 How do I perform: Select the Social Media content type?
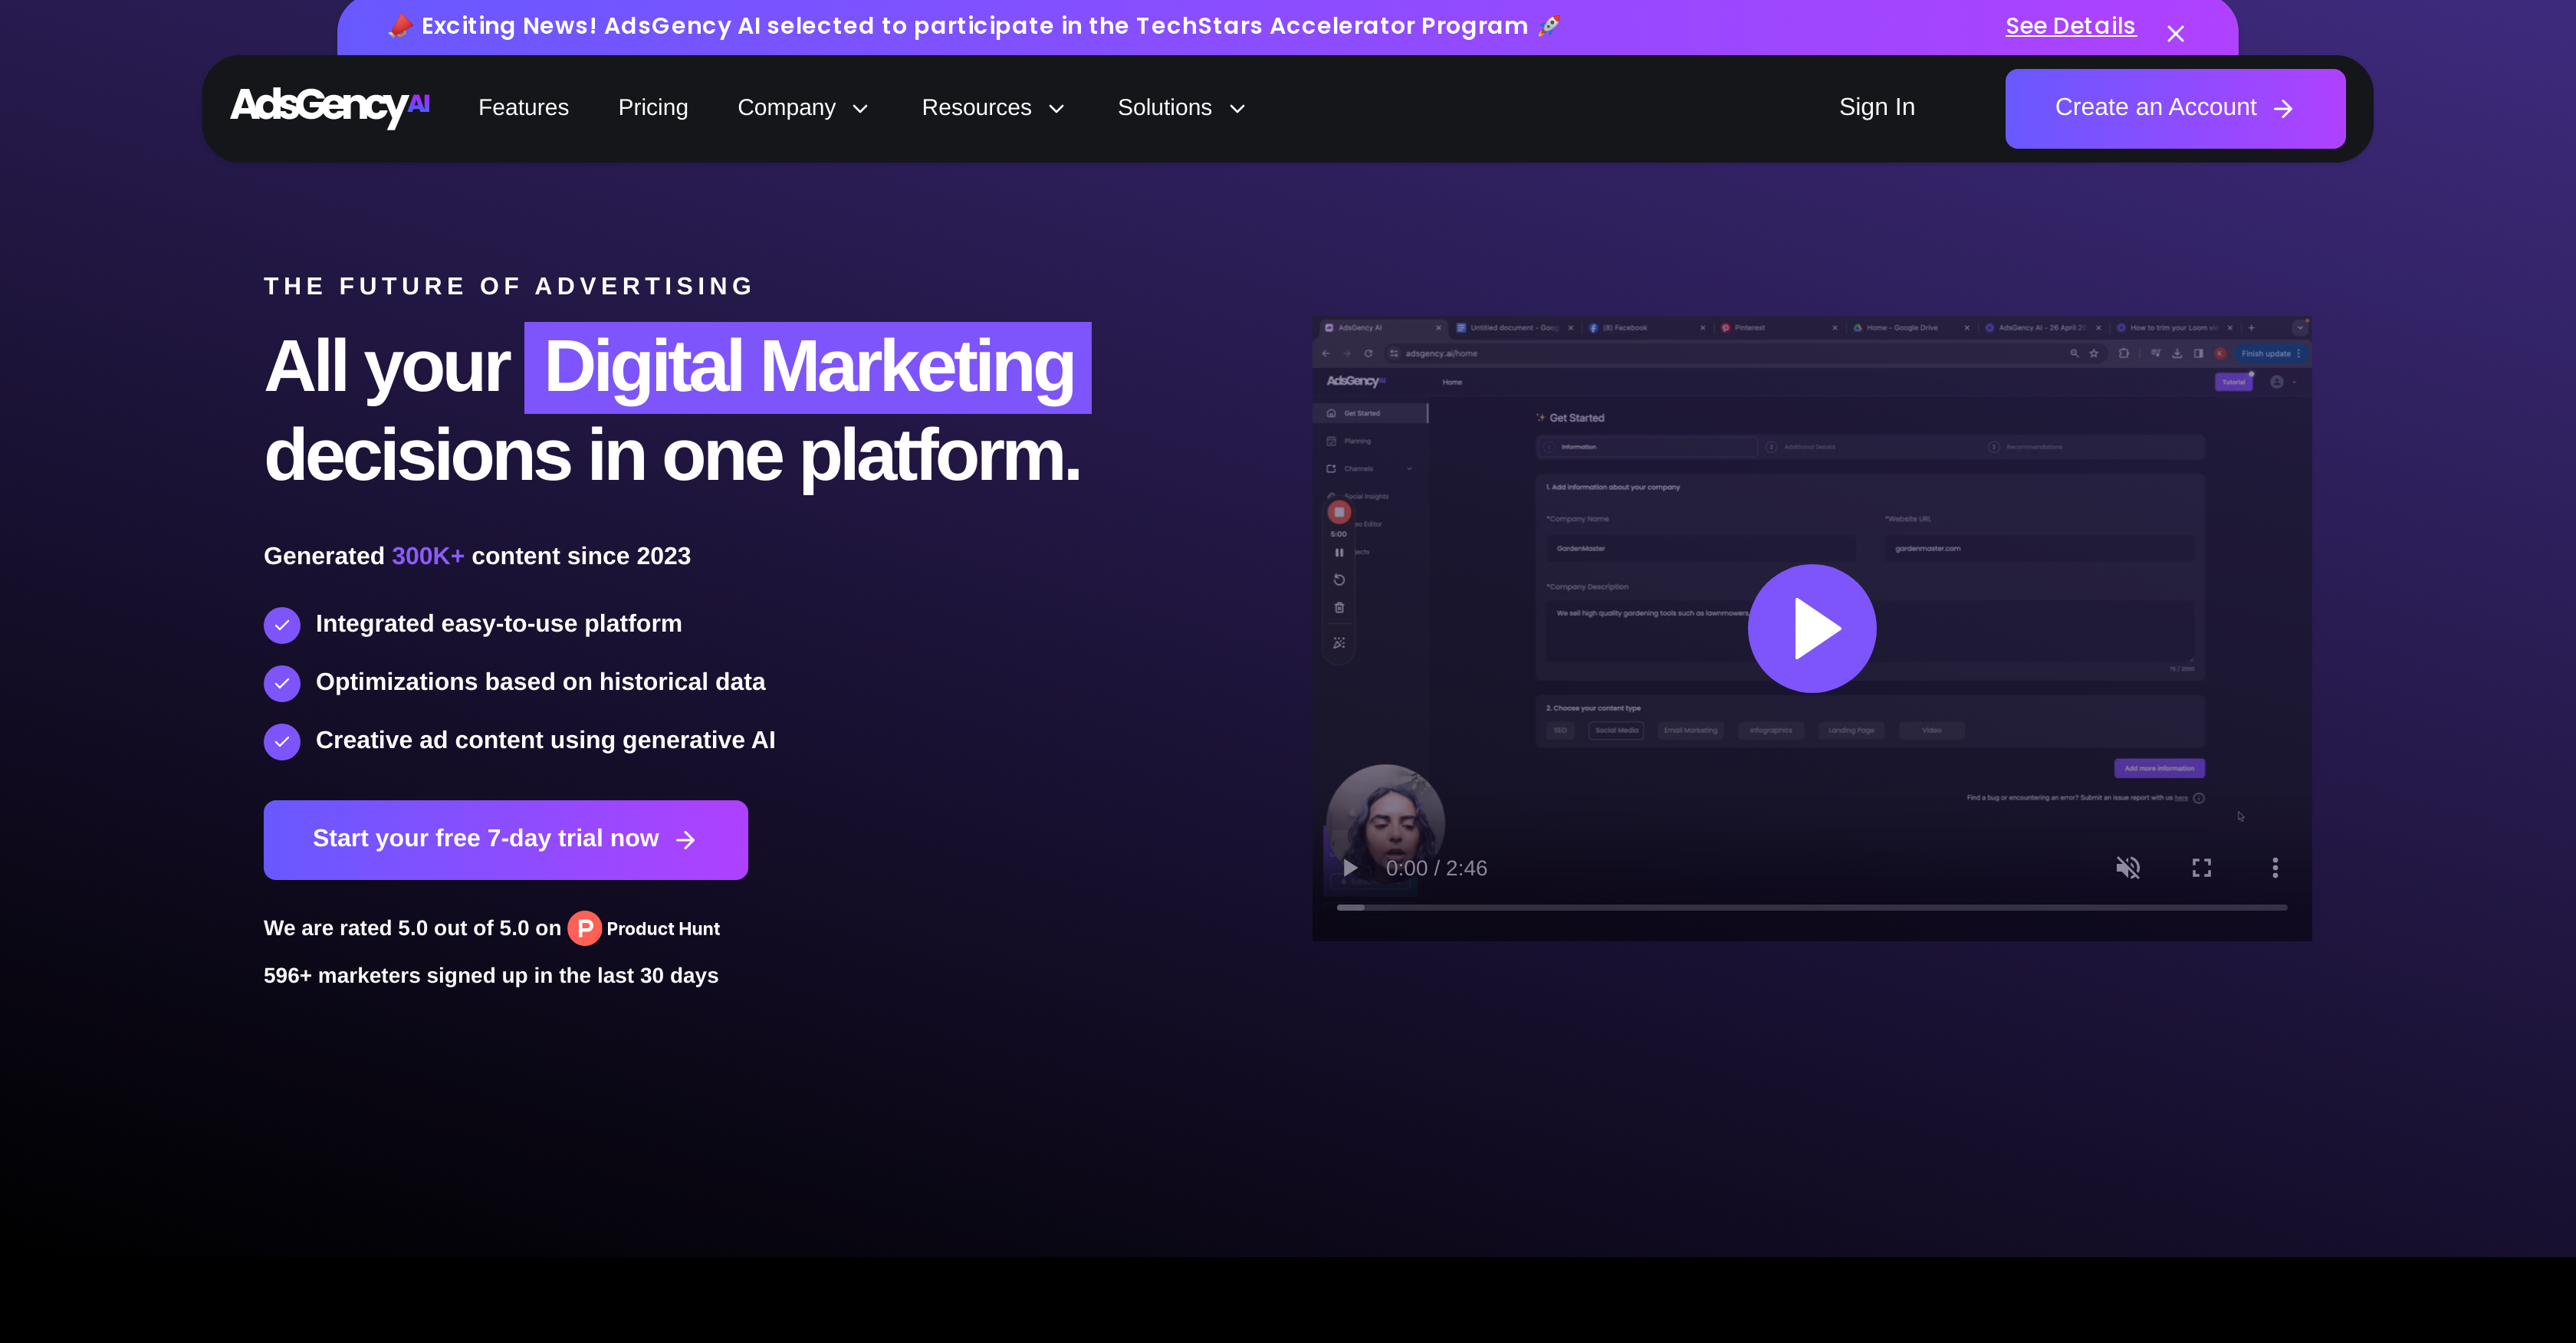click(x=1616, y=730)
